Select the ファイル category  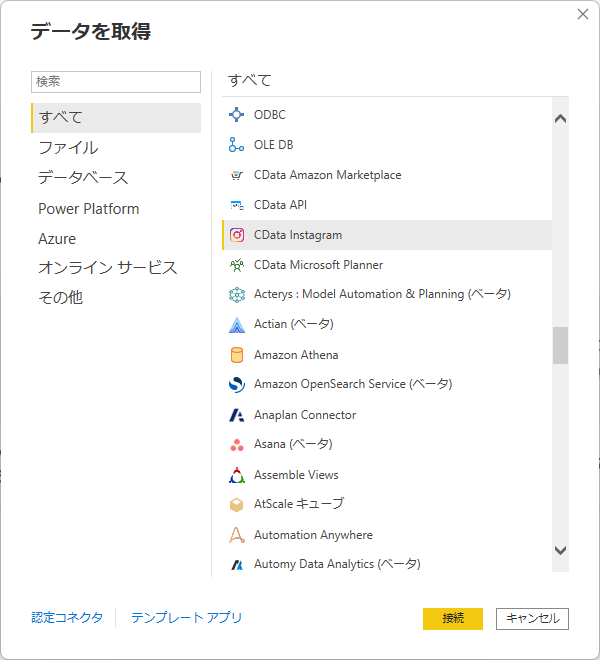click(68, 148)
